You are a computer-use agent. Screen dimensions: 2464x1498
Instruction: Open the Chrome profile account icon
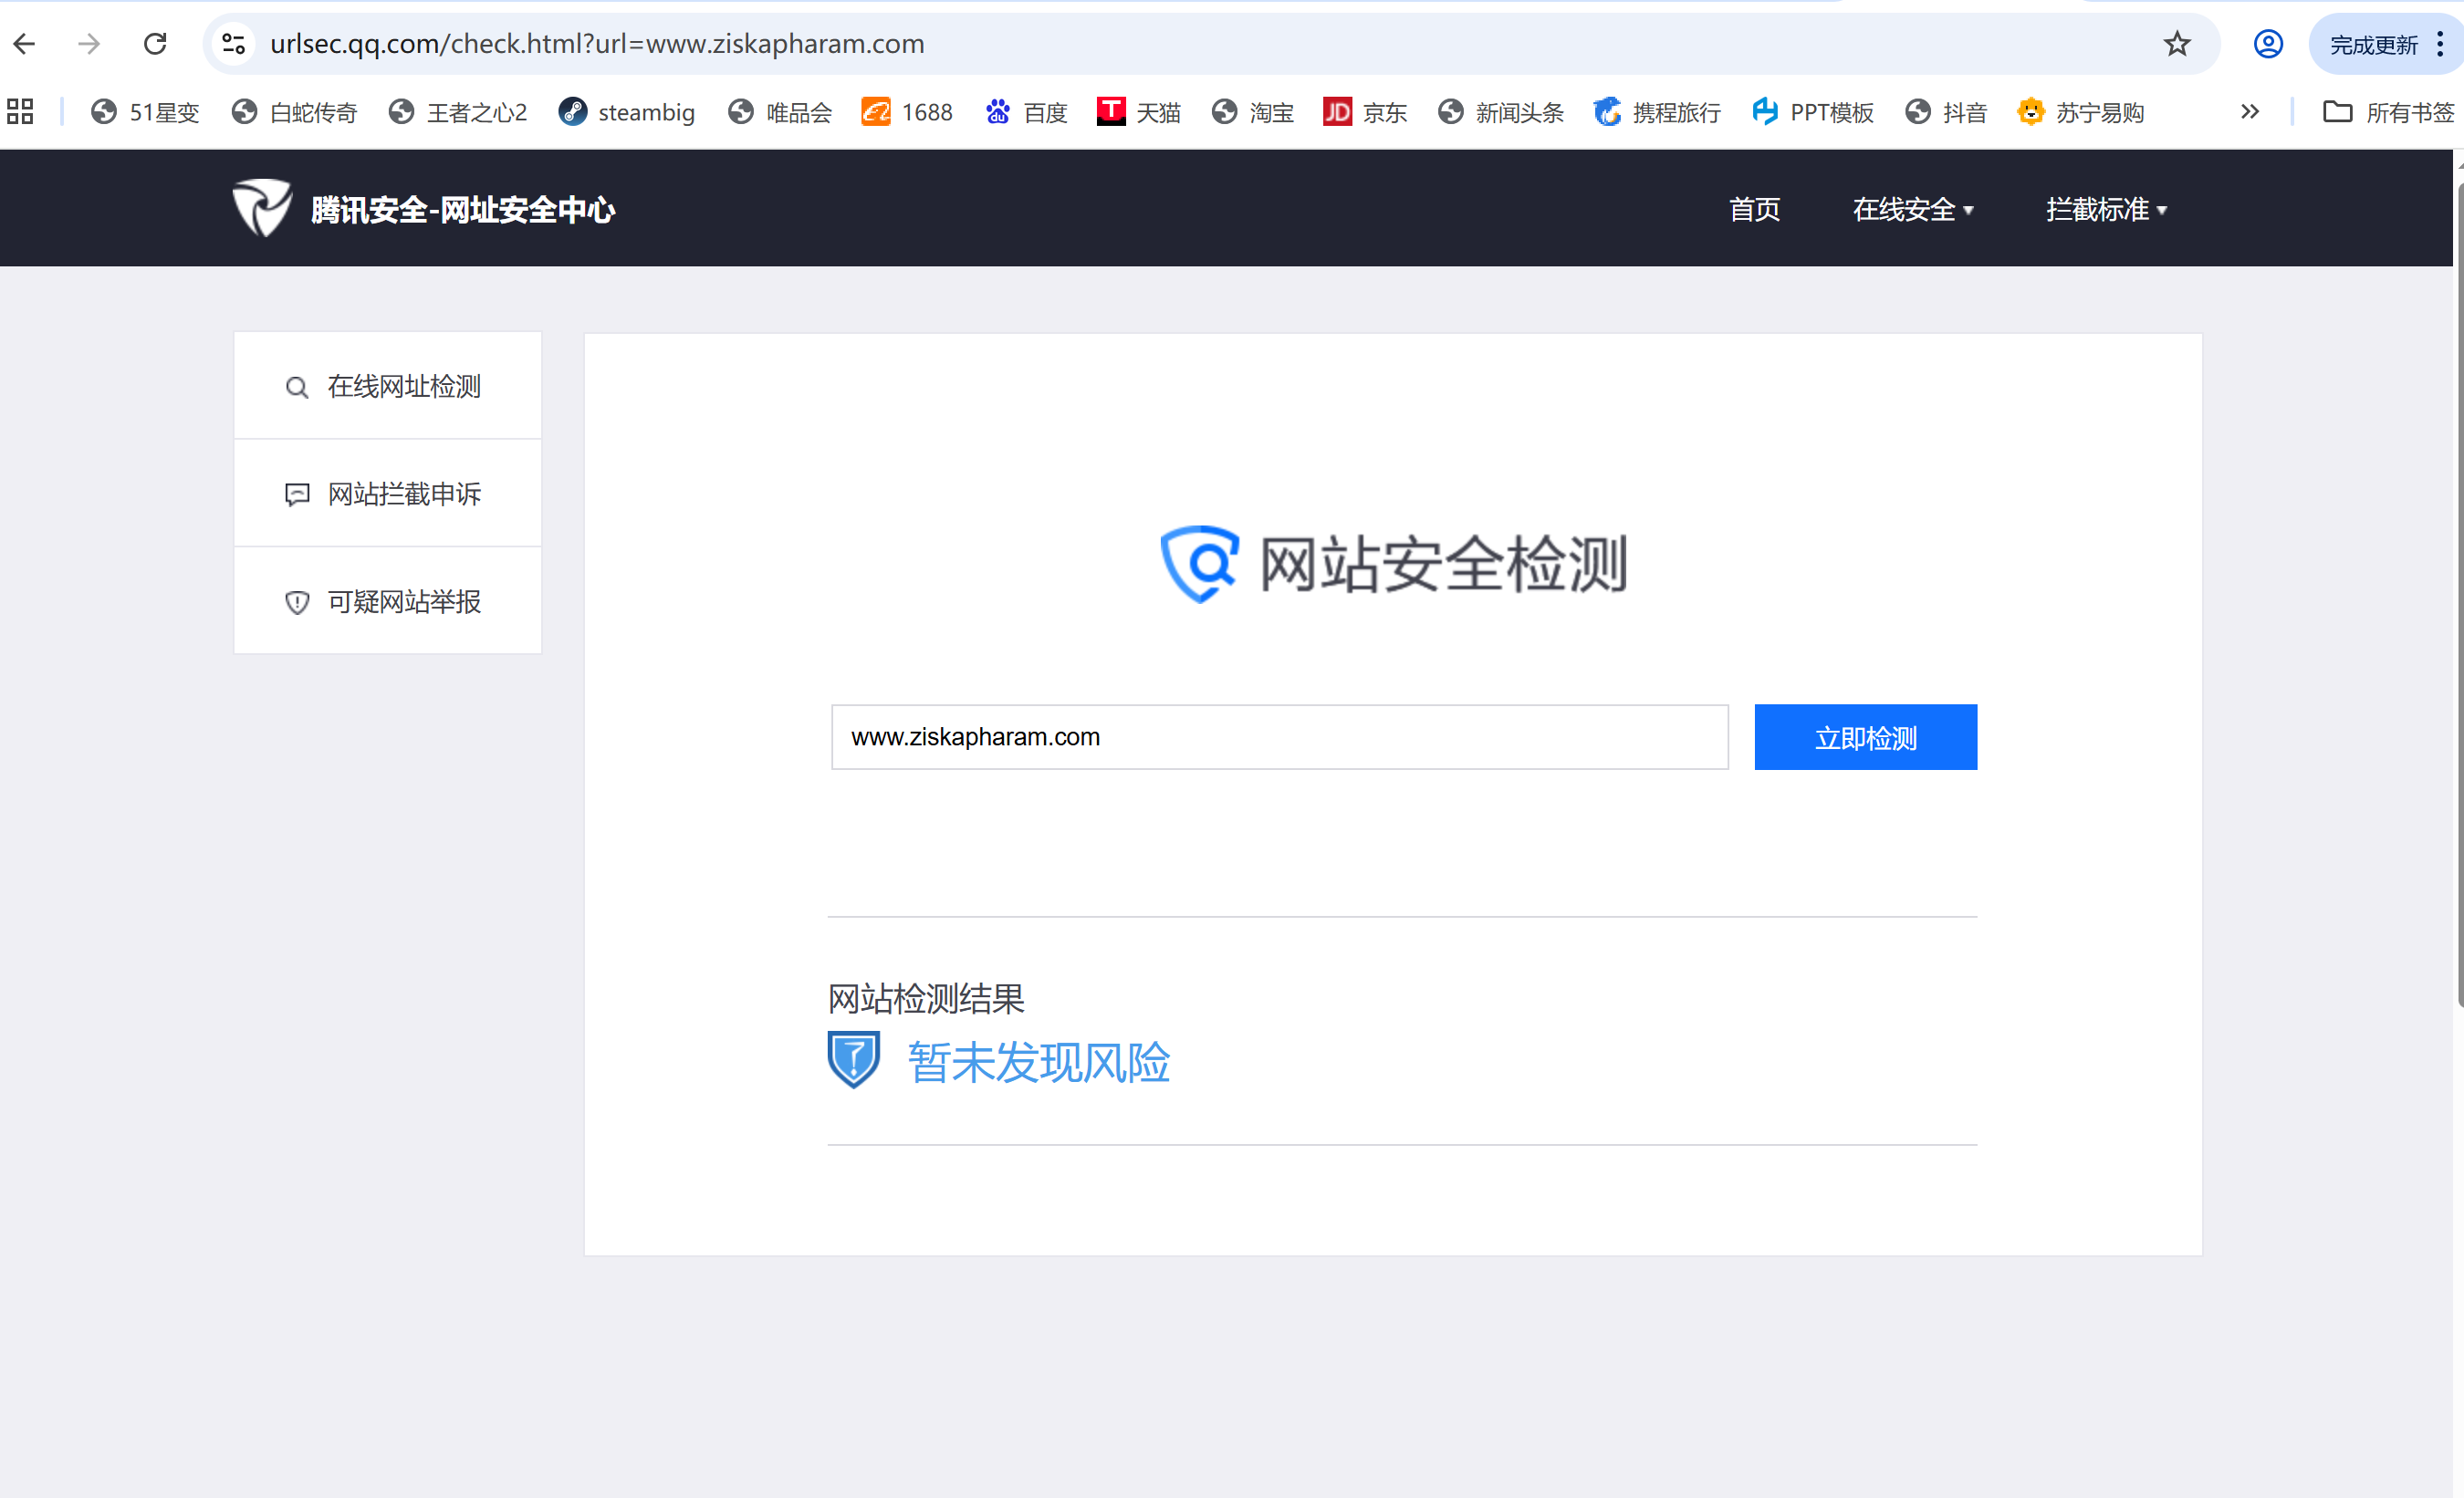2267,44
